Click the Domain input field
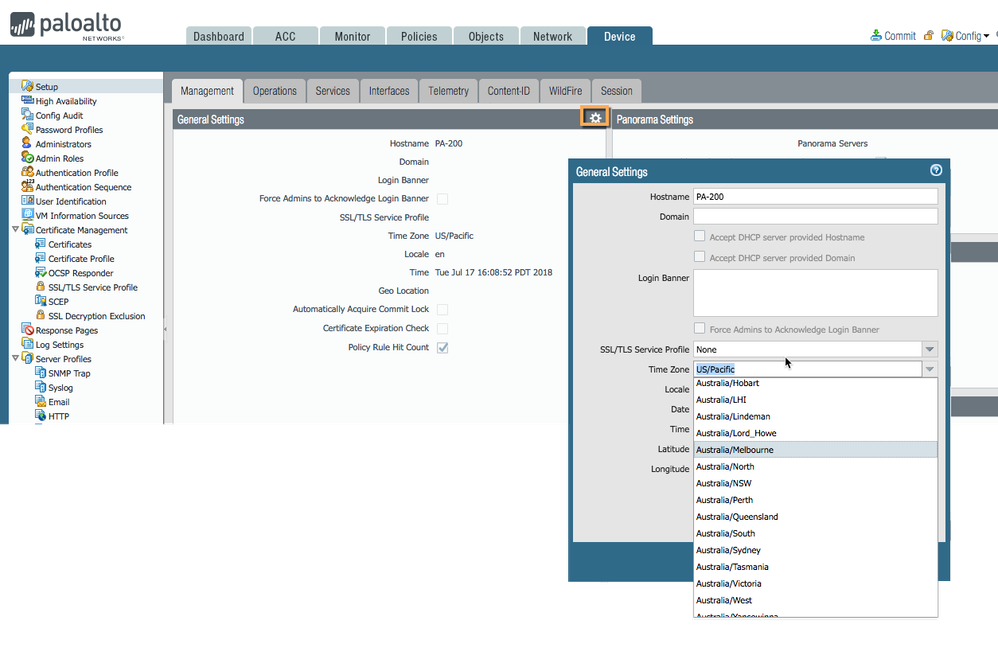 point(815,216)
